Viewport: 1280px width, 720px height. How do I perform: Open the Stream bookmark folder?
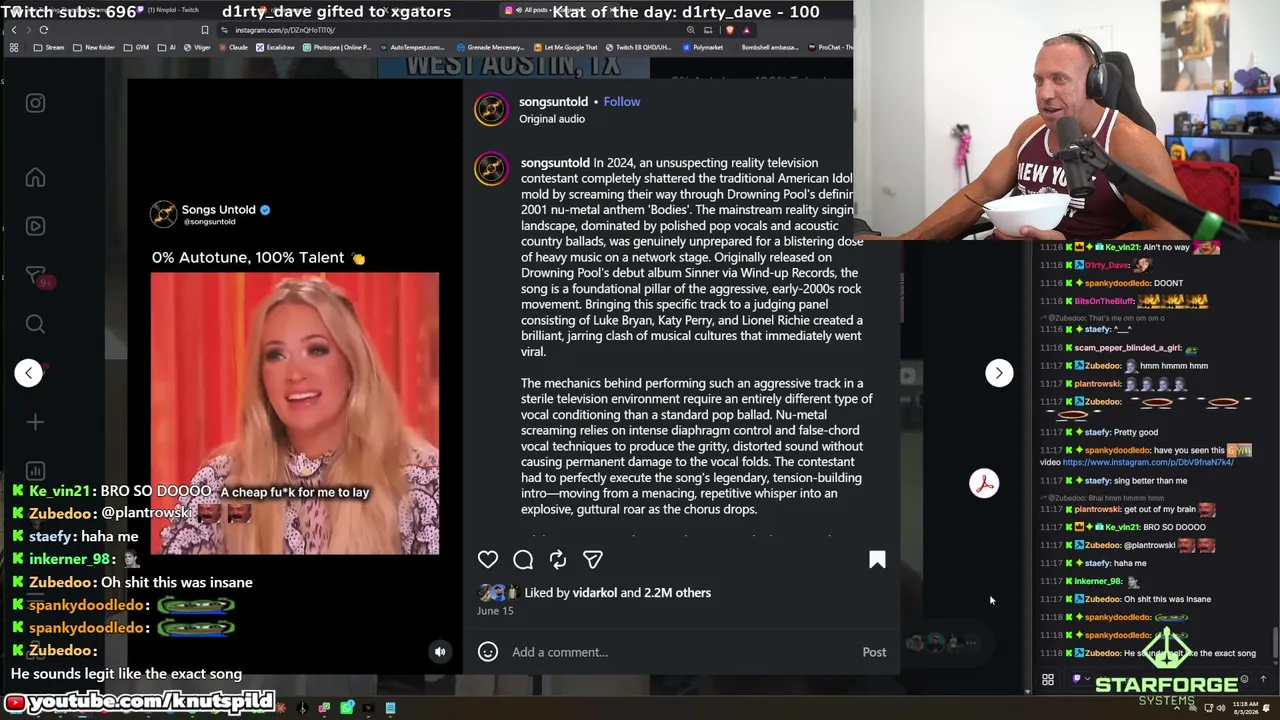click(x=48, y=47)
